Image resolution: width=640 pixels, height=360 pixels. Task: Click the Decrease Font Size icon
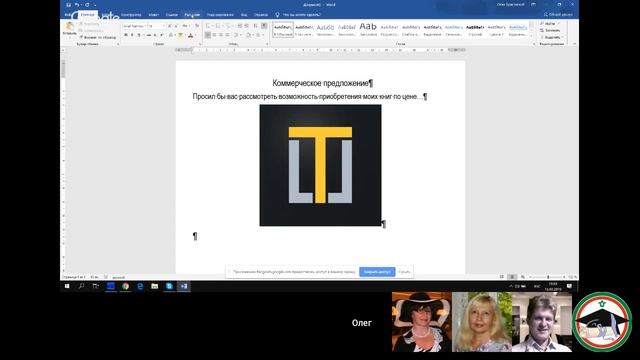point(176,26)
